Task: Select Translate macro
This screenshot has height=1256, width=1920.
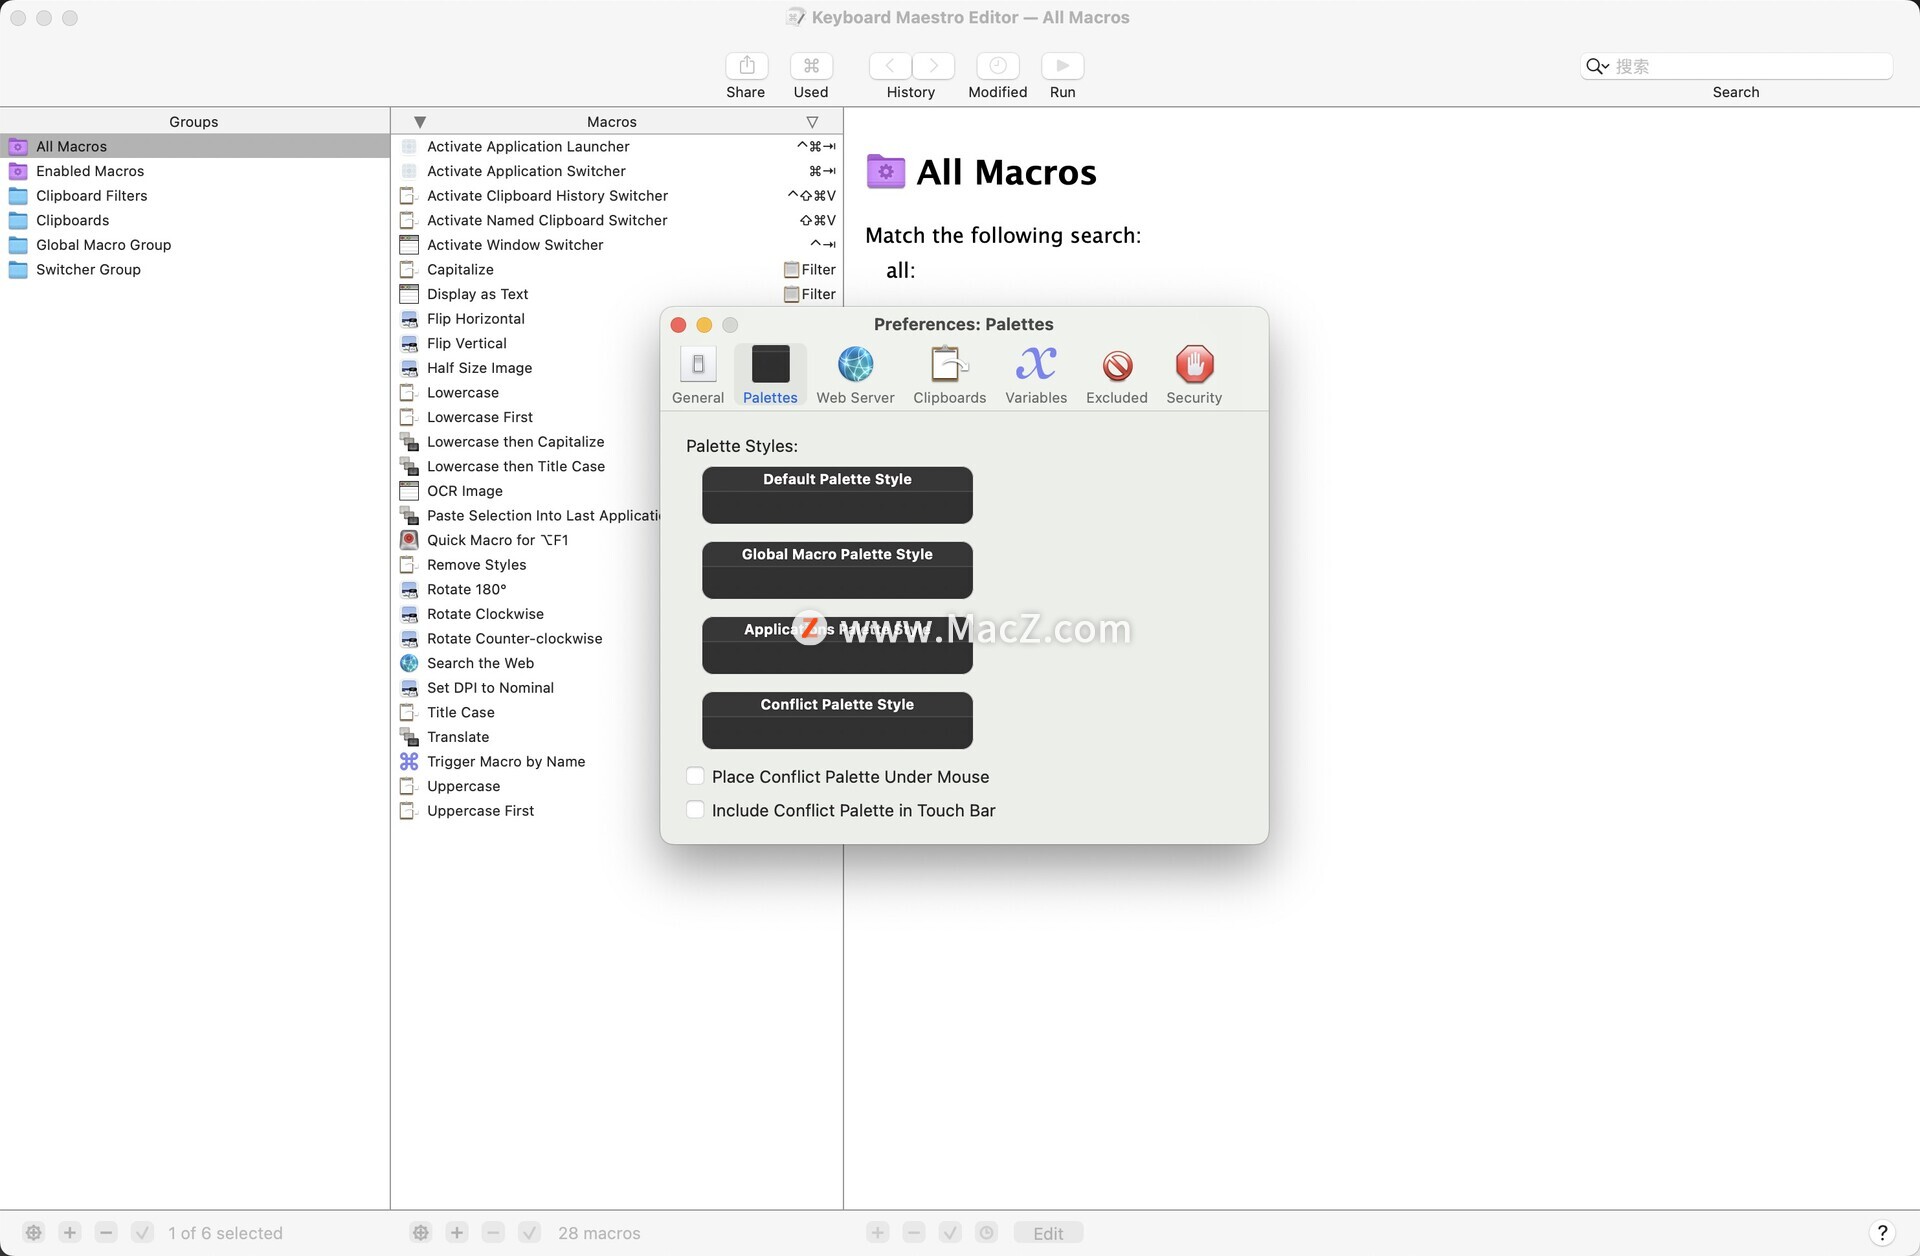Action: tap(526, 737)
